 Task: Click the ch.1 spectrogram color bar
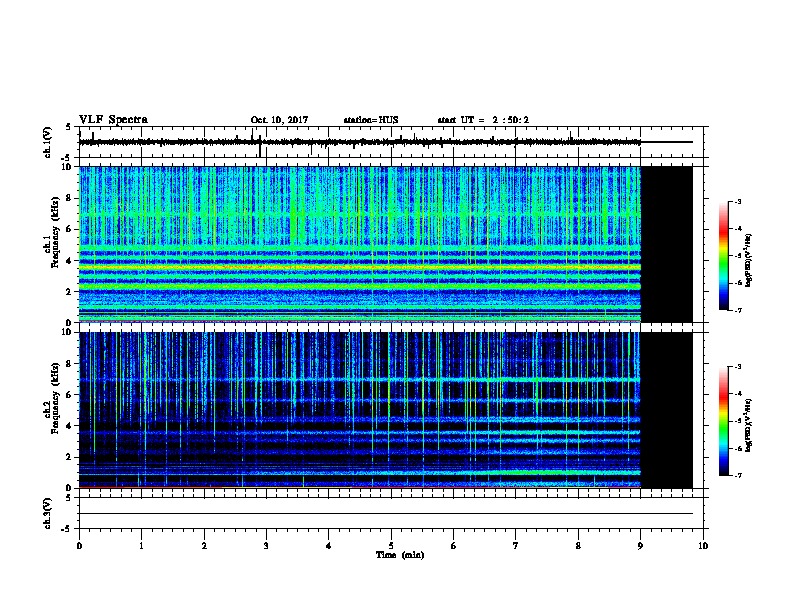pyautogui.click(x=724, y=256)
